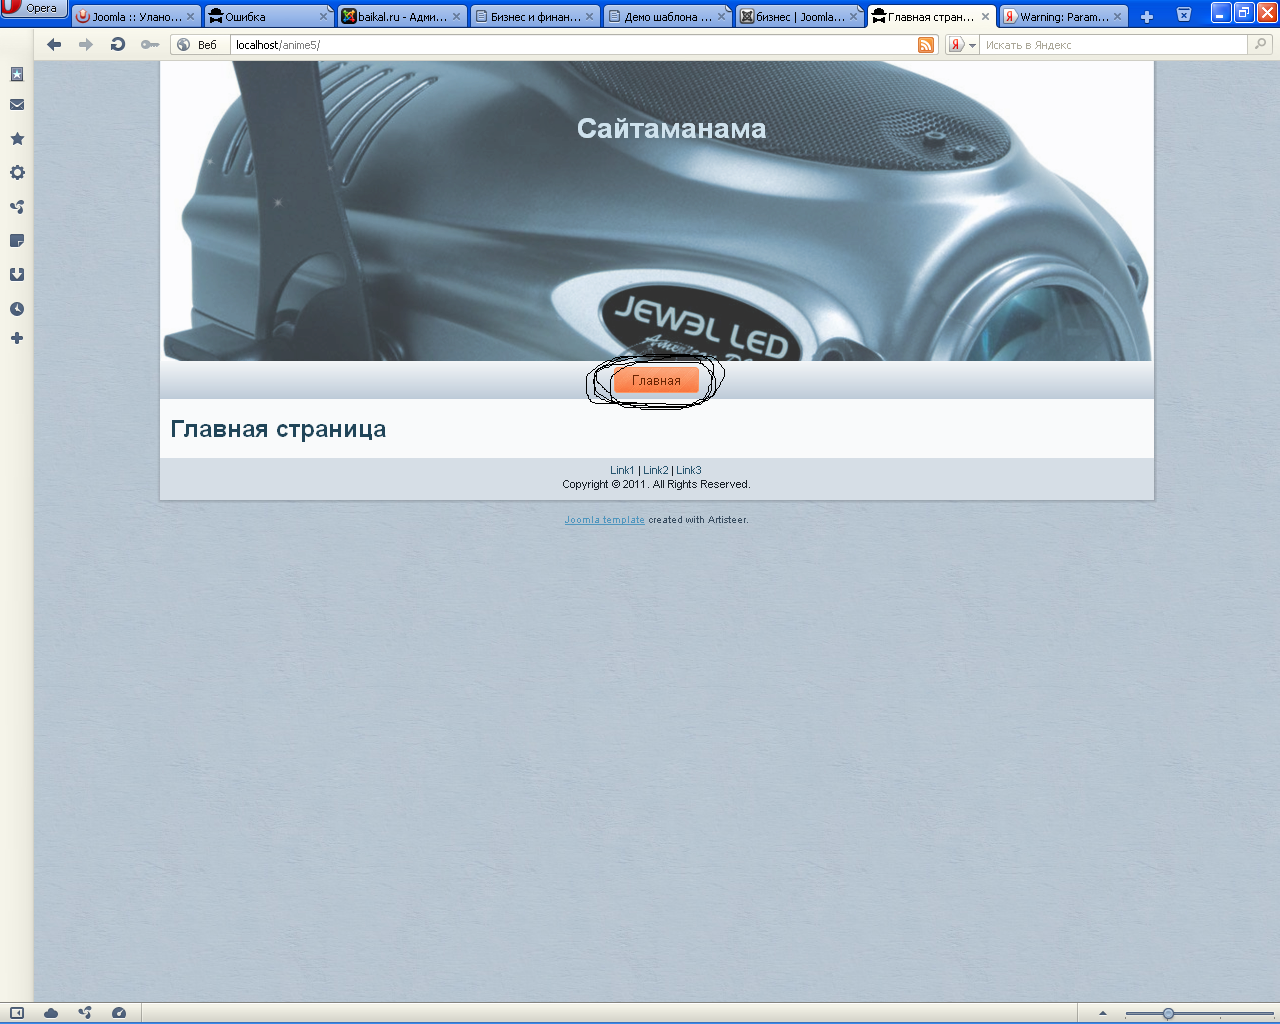Click the Сайтаманама site title
This screenshot has width=1280, height=1024.
pos(672,128)
